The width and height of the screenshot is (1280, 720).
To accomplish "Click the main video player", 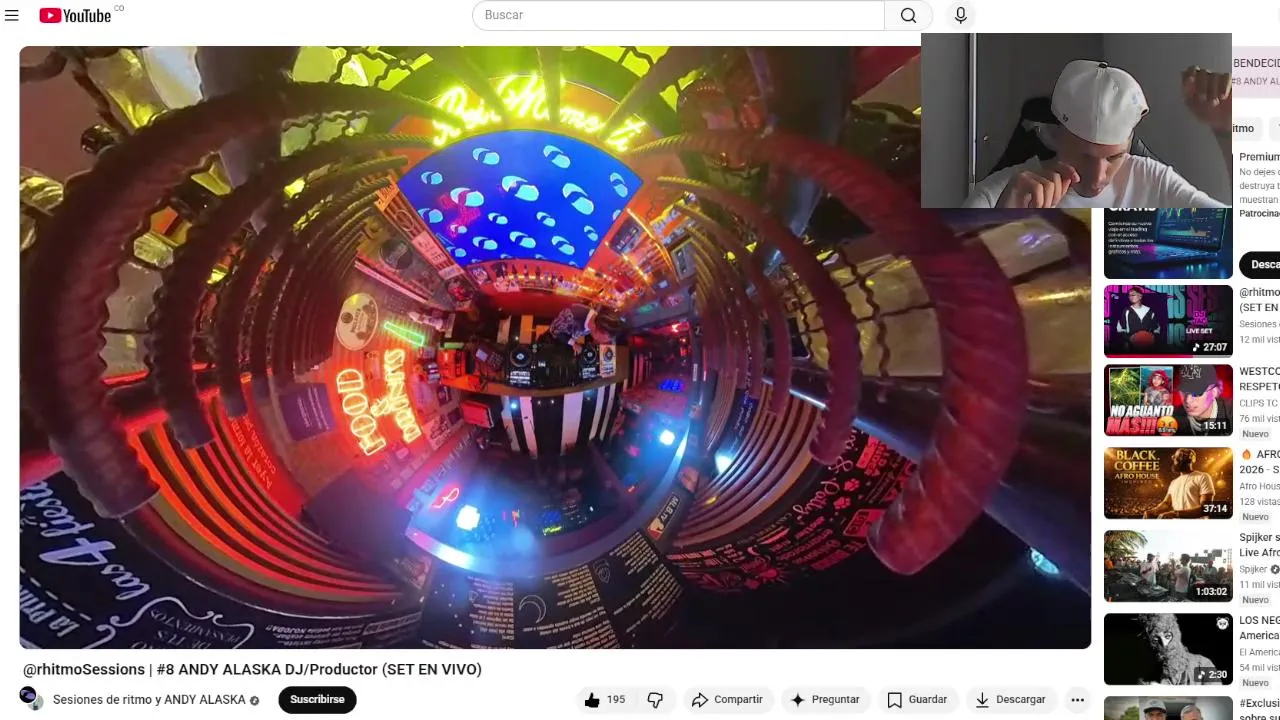I will pyautogui.click(x=555, y=347).
